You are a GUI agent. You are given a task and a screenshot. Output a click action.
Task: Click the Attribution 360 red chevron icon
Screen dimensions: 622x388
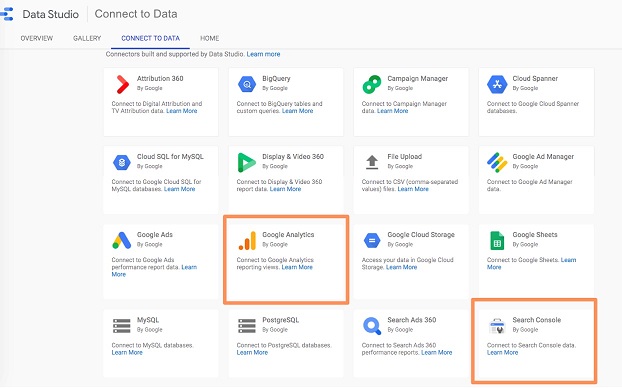pyautogui.click(x=122, y=84)
